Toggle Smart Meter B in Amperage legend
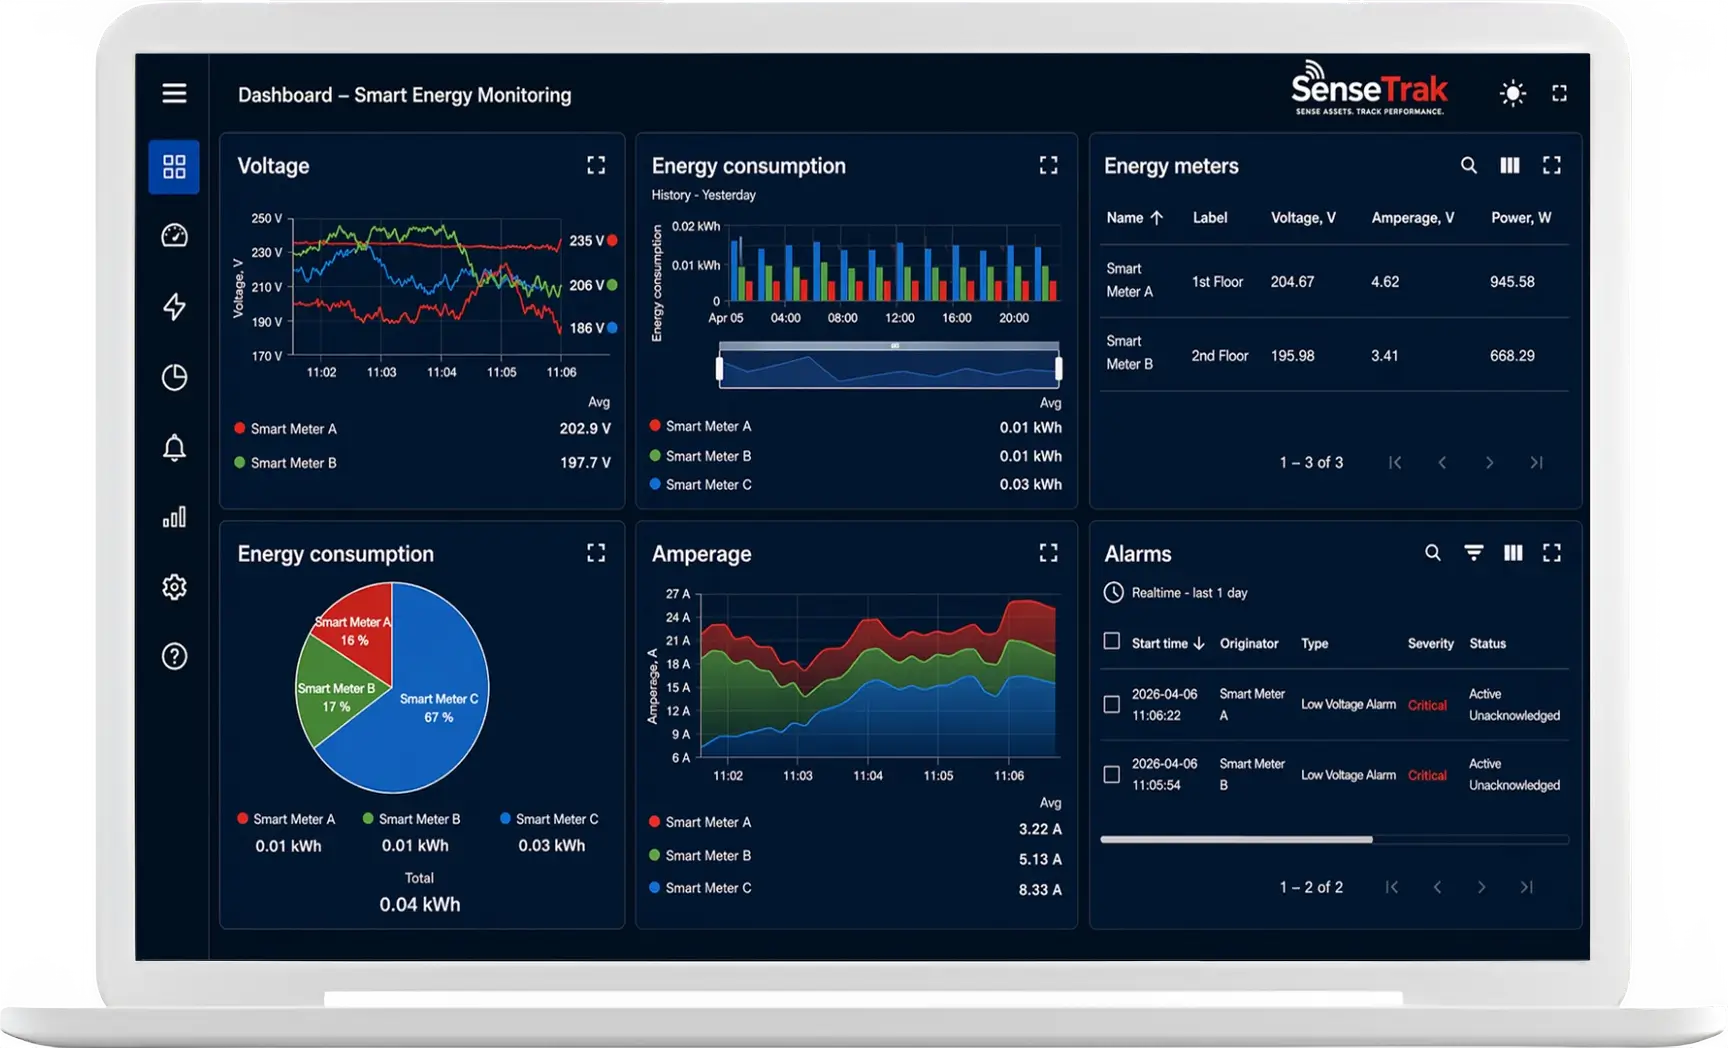This screenshot has height=1048, width=1728. 701,855
